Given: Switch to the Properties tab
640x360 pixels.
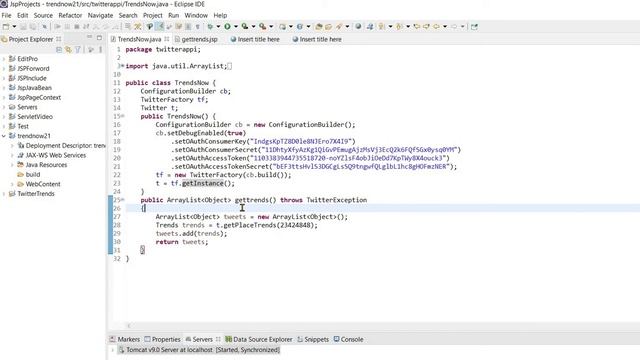Looking at the screenshot, I should pyautogui.click(x=162, y=339).
